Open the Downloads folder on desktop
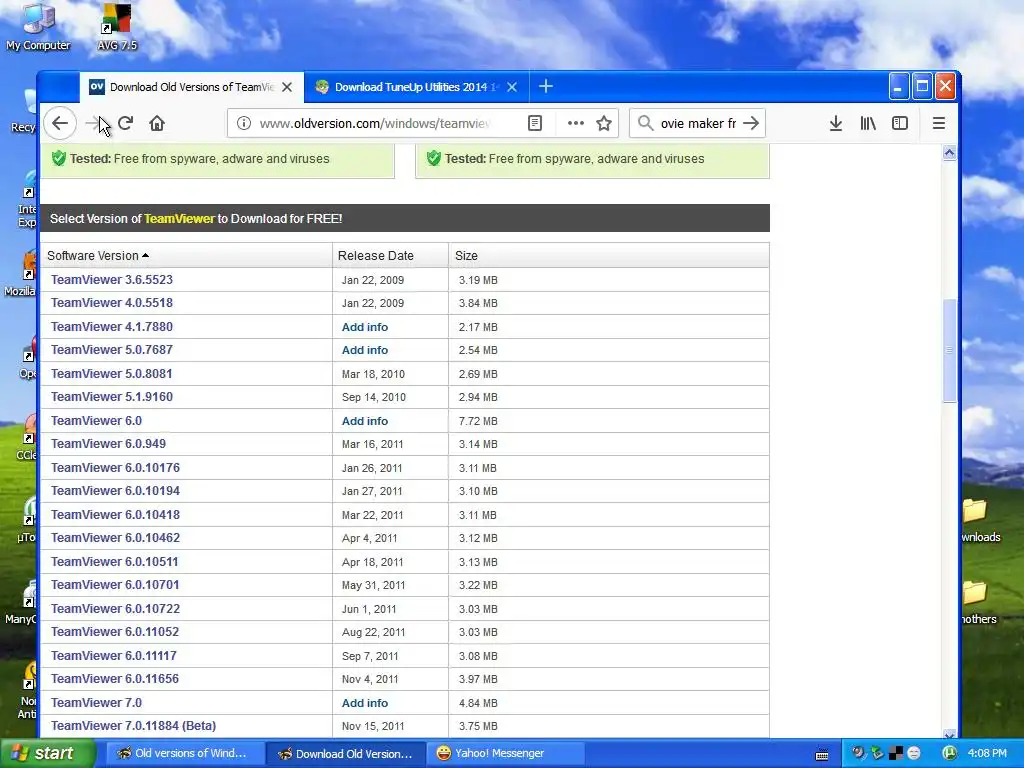This screenshot has height=768, width=1024. coord(980,520)
